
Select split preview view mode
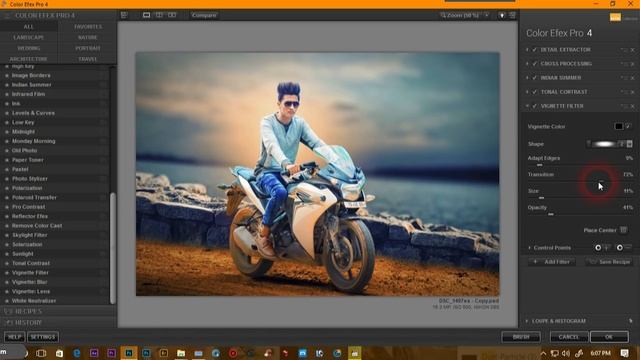[x=159, y=15]
